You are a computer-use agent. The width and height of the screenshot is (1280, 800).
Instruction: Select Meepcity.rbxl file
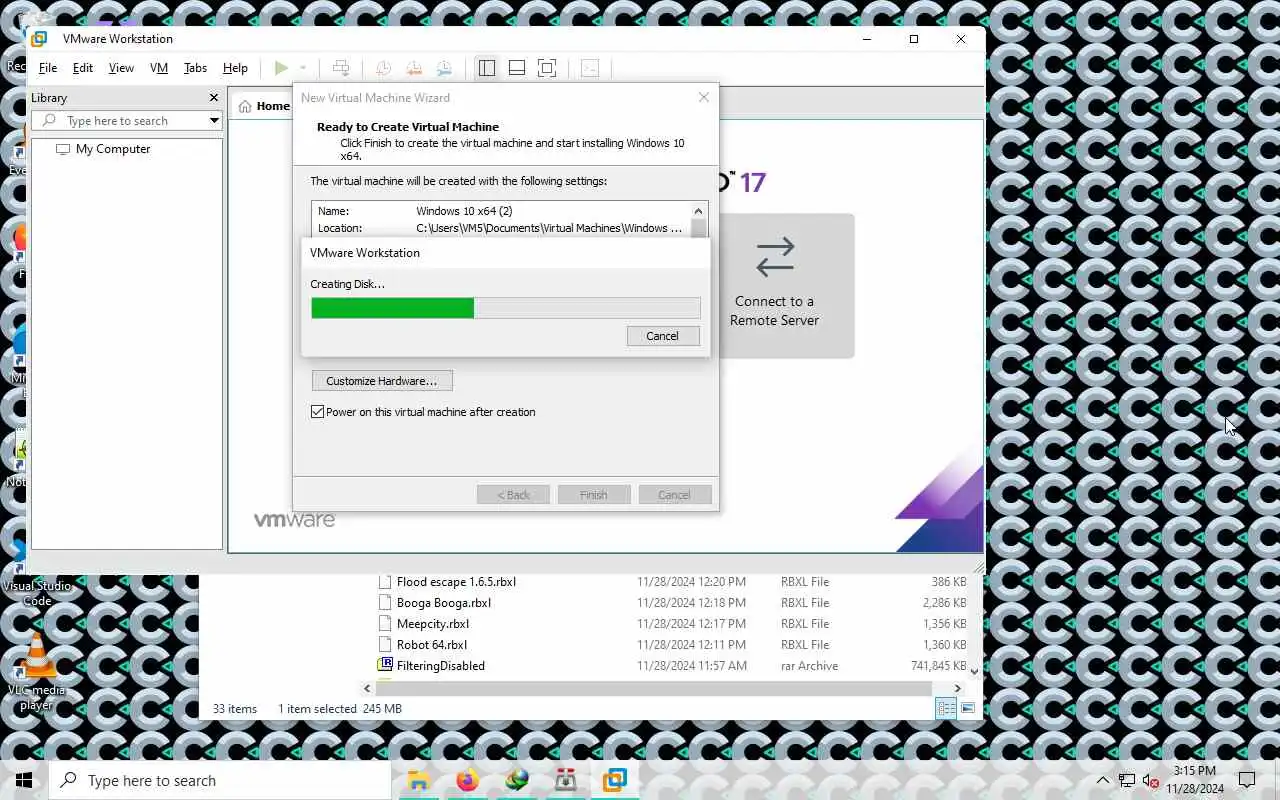[432, 624]
